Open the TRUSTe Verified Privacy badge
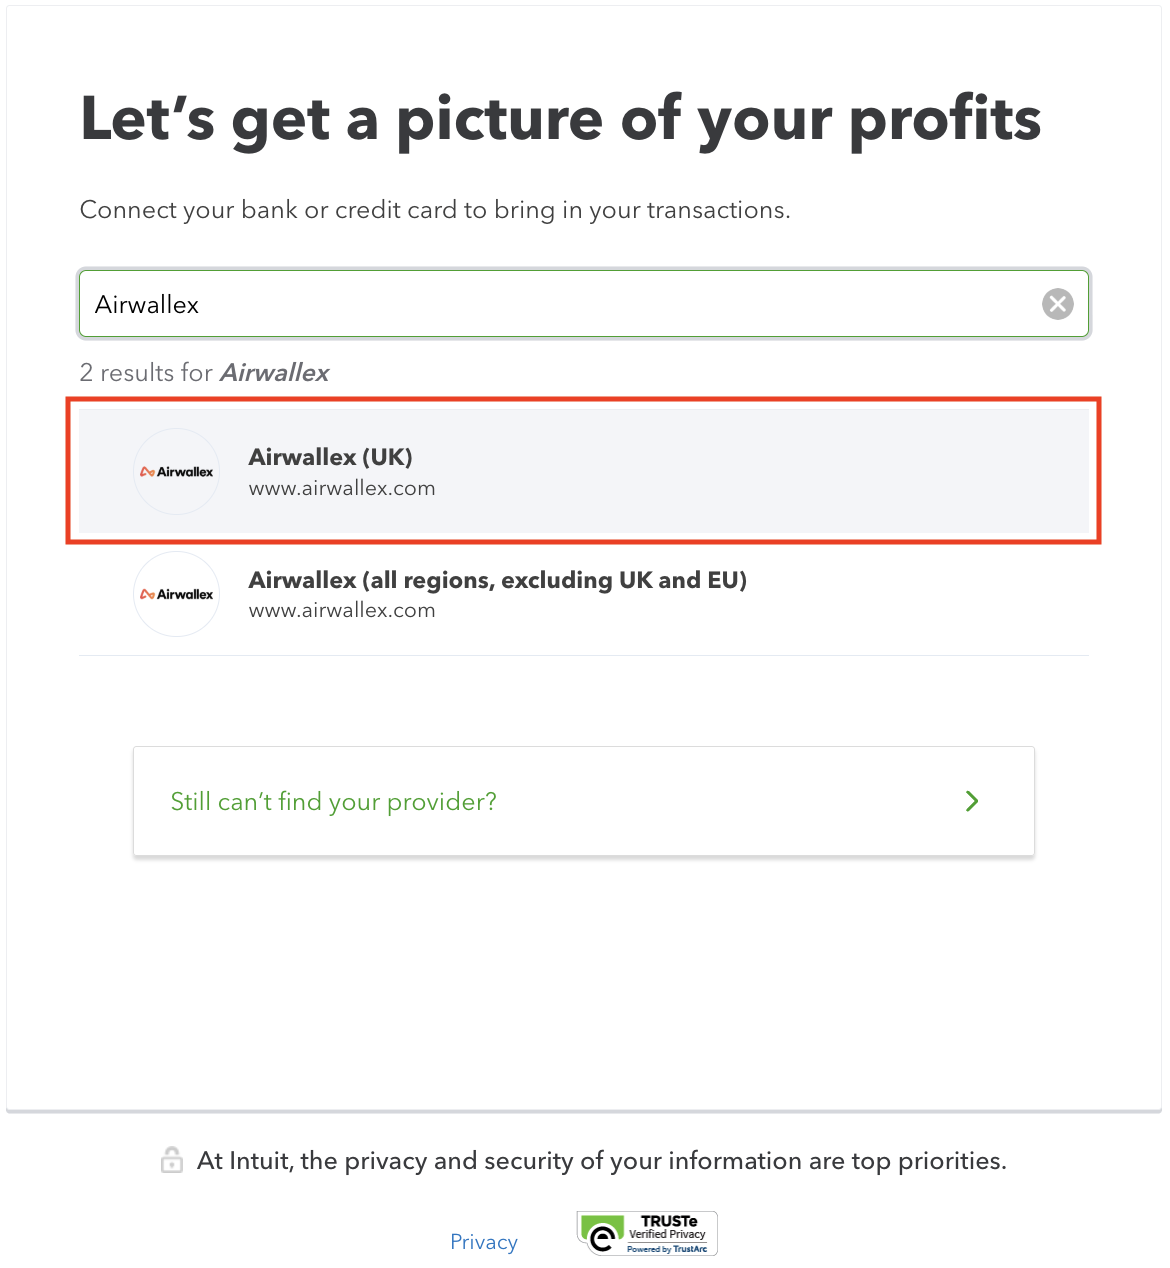 (x=648, y=1233)
